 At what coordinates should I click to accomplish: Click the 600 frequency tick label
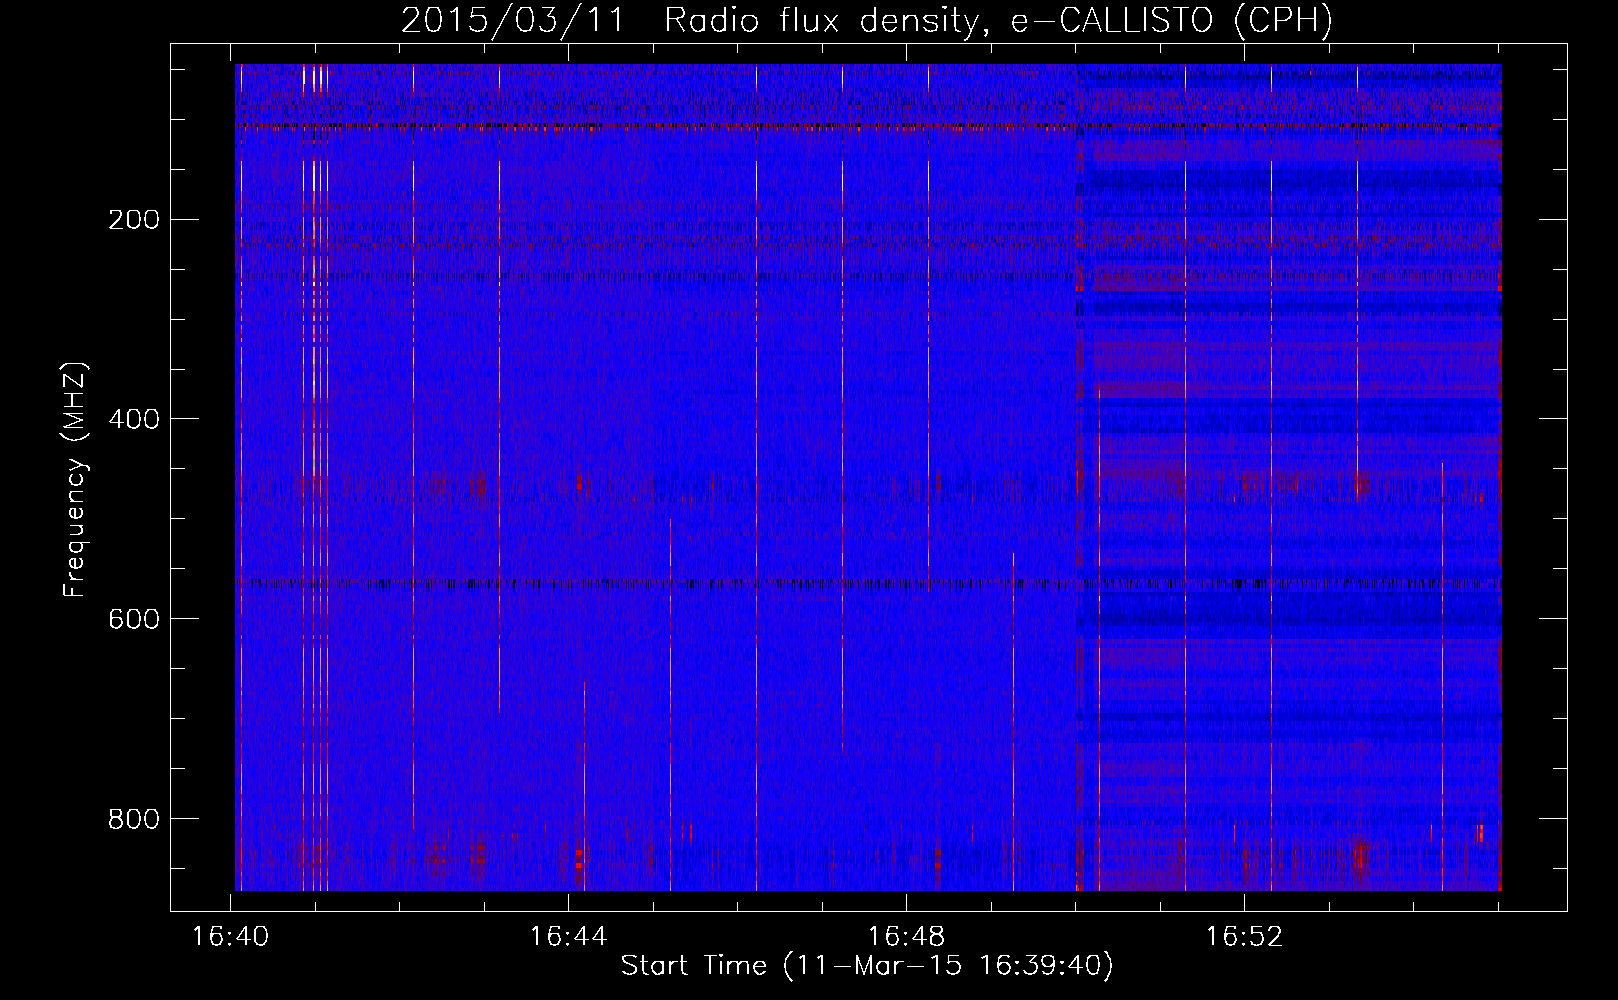click(134, 619)
